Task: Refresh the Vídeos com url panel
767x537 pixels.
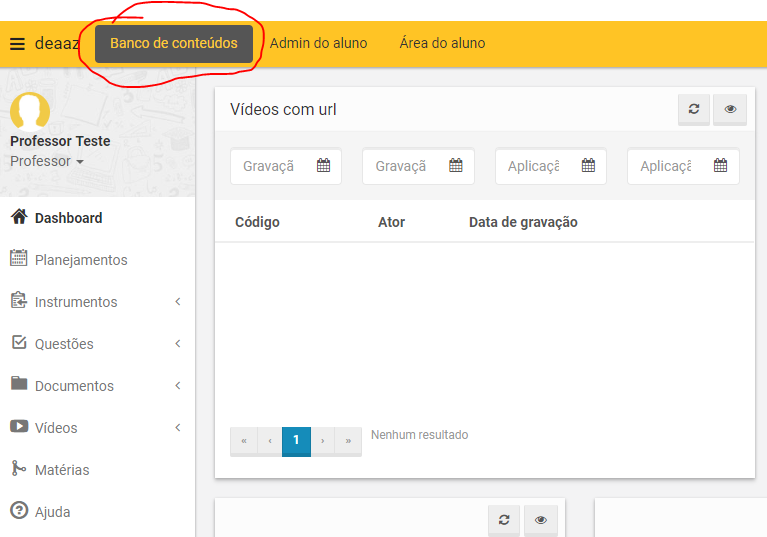Action: [x=694, y=109]
